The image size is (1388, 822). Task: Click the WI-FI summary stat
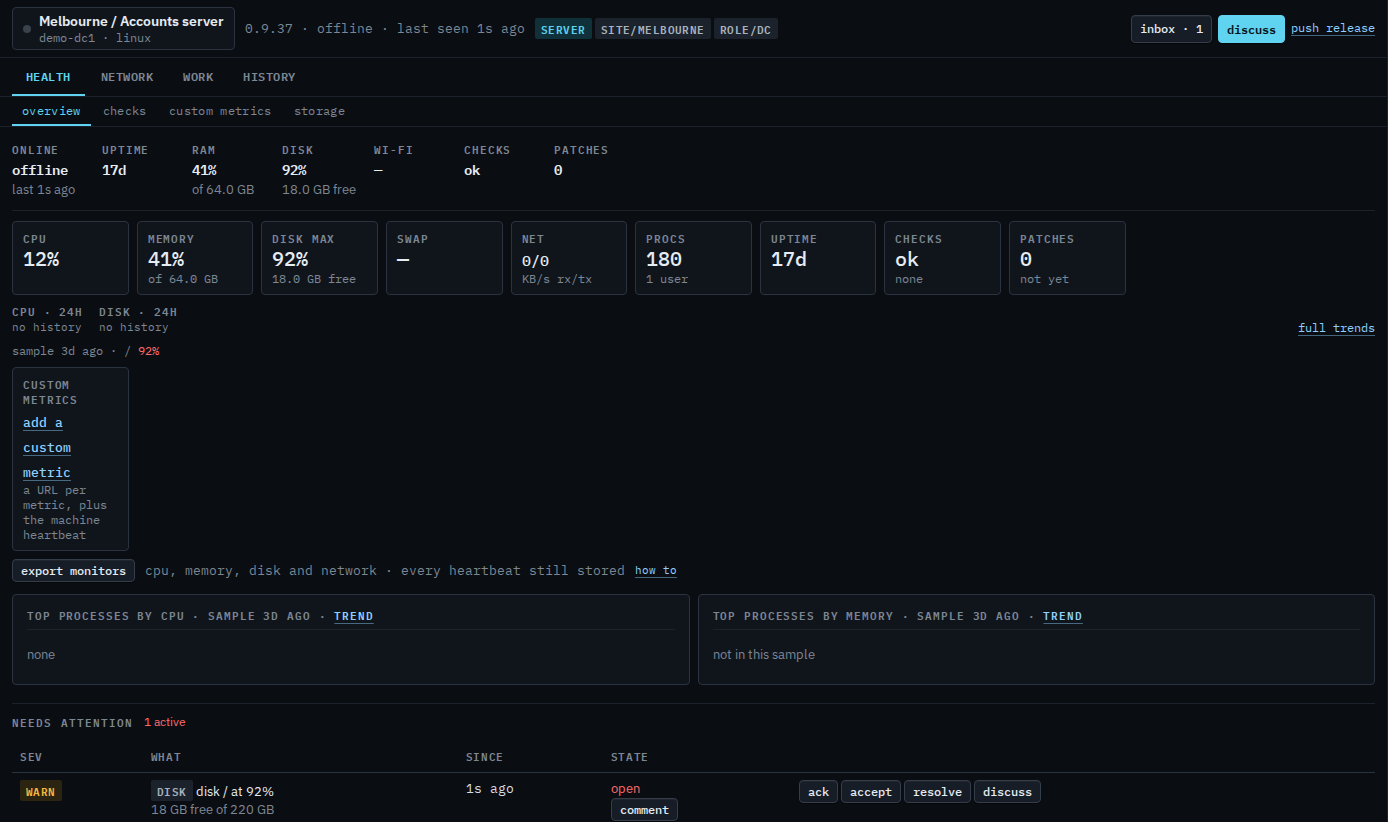click(393, 160)
